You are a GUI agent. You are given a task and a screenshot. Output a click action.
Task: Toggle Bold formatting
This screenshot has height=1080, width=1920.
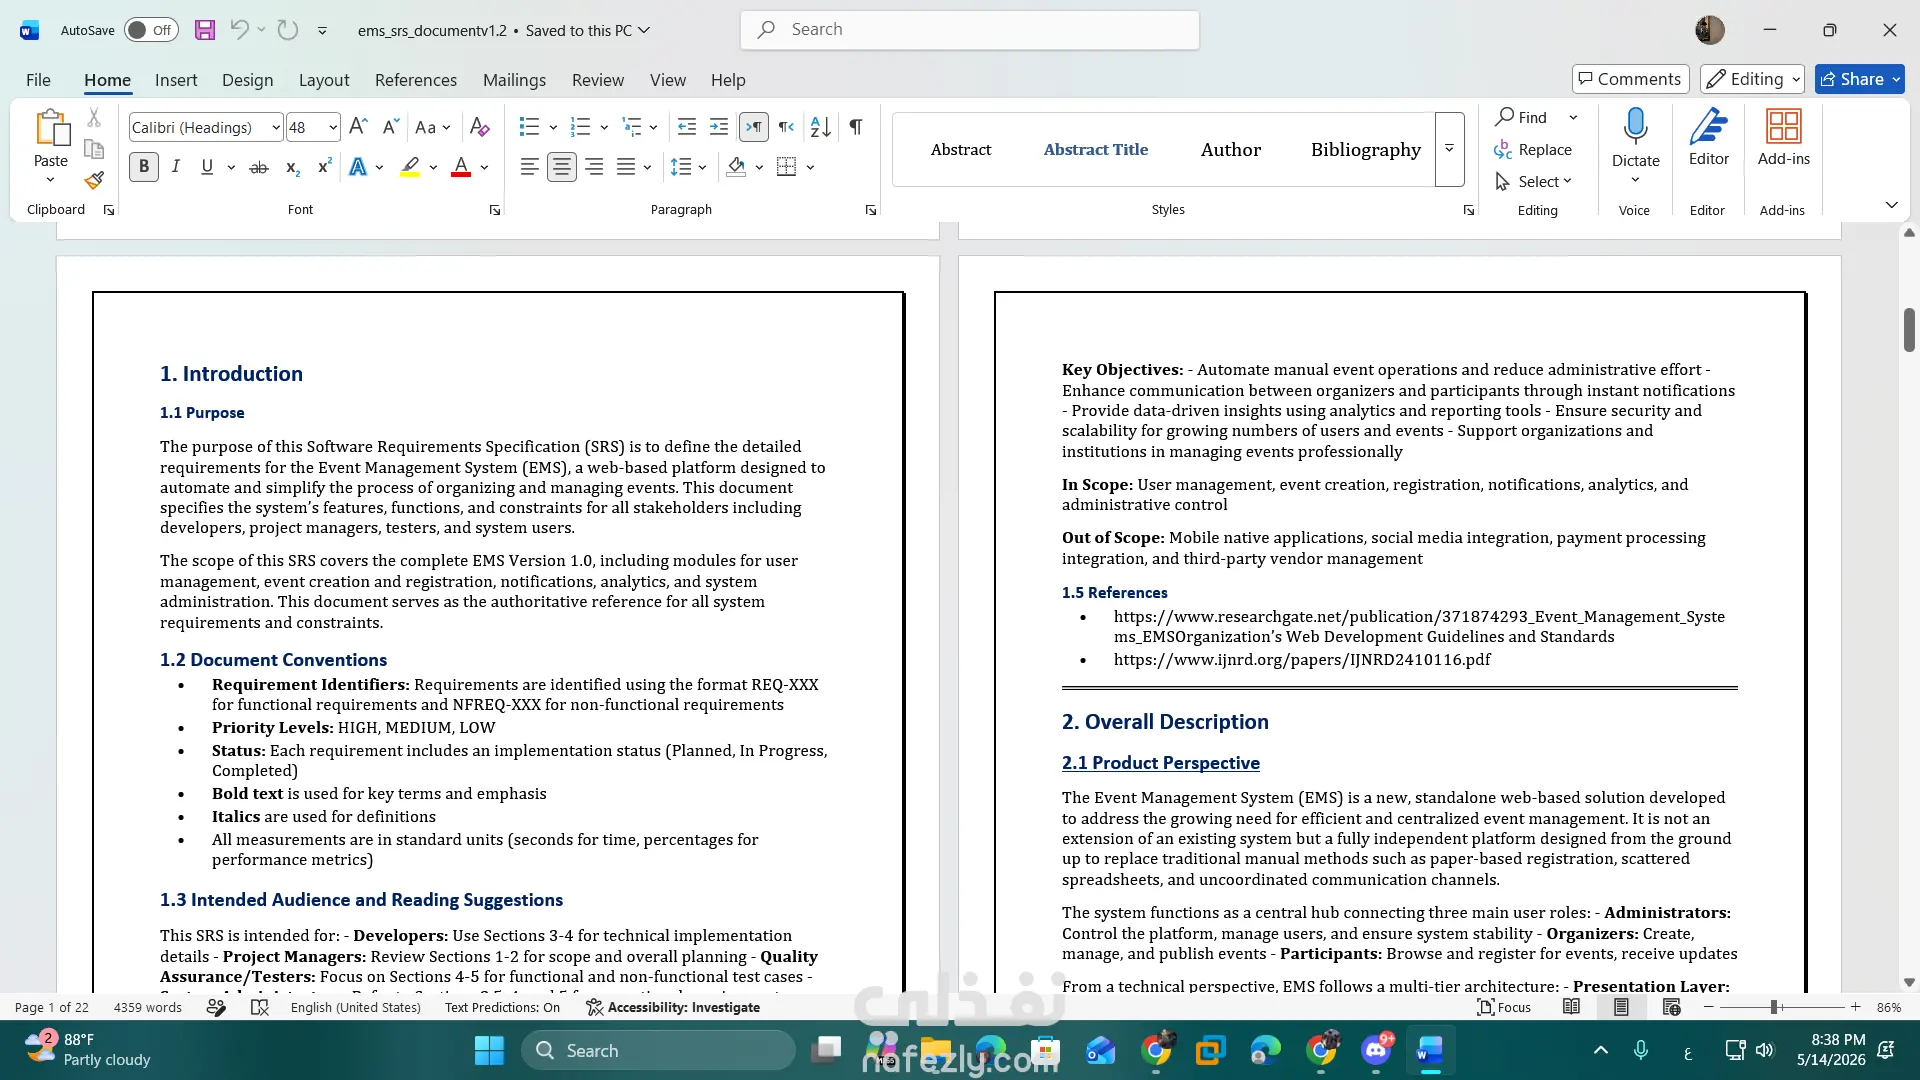click(144, 167)
